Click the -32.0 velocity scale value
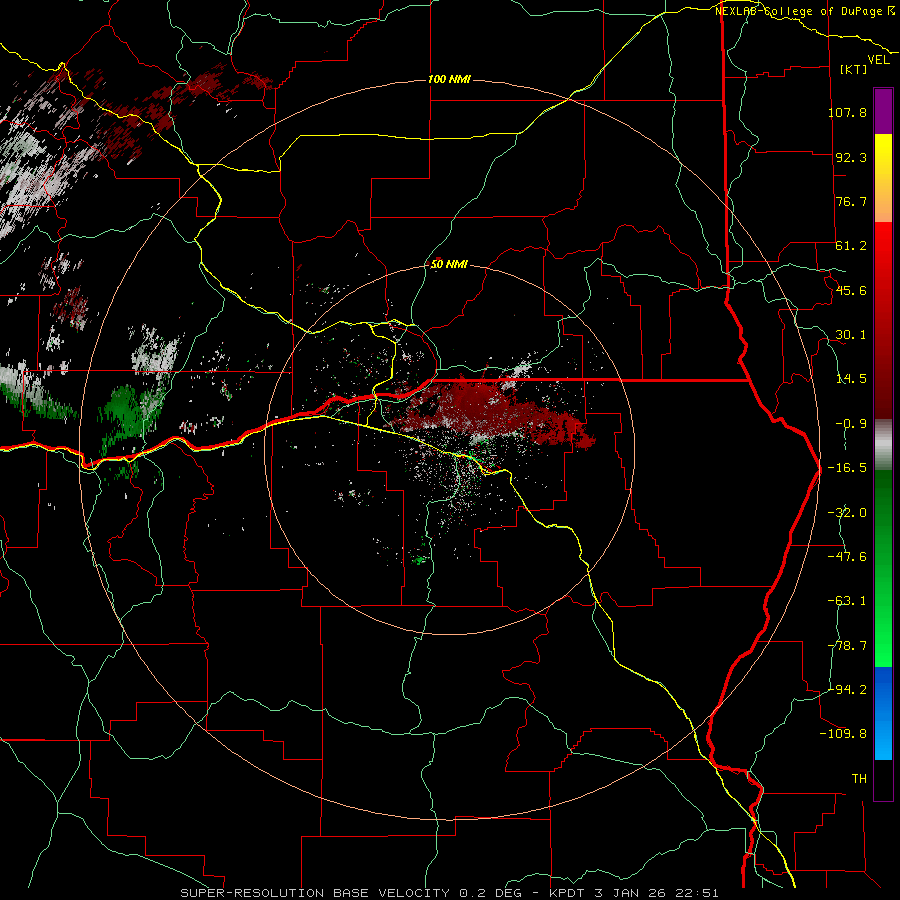 pyautogui.click(x=847, y=513)
